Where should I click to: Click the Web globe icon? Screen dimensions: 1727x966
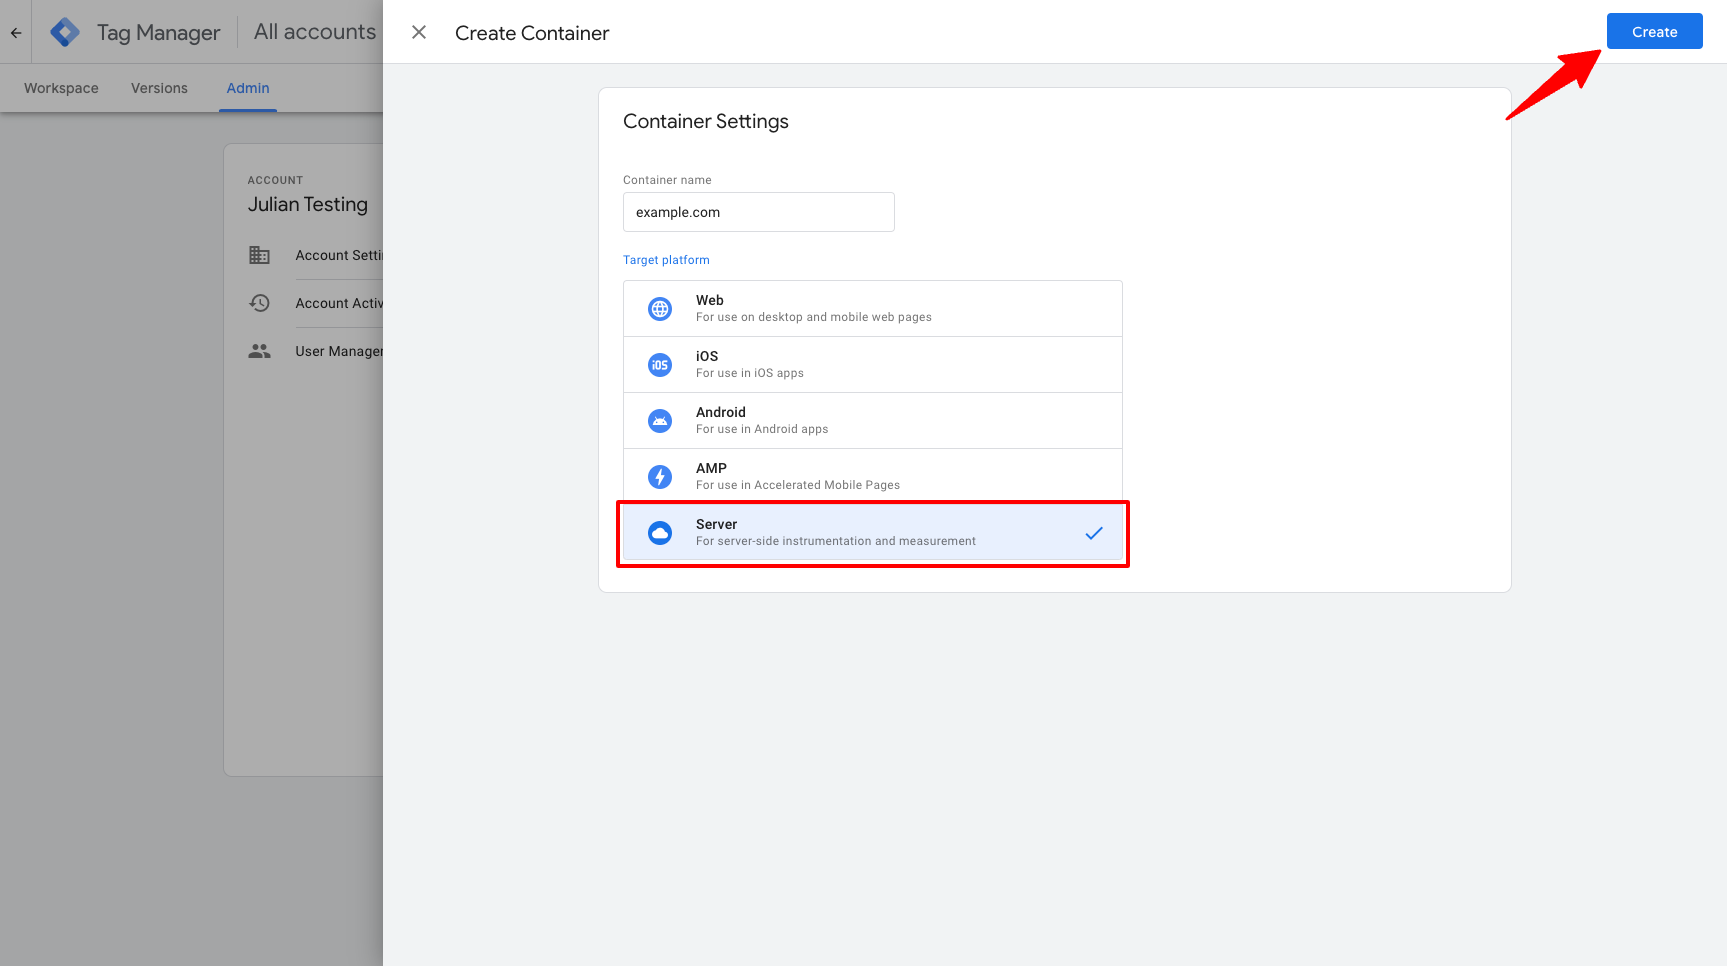click(x=660, y=308)
